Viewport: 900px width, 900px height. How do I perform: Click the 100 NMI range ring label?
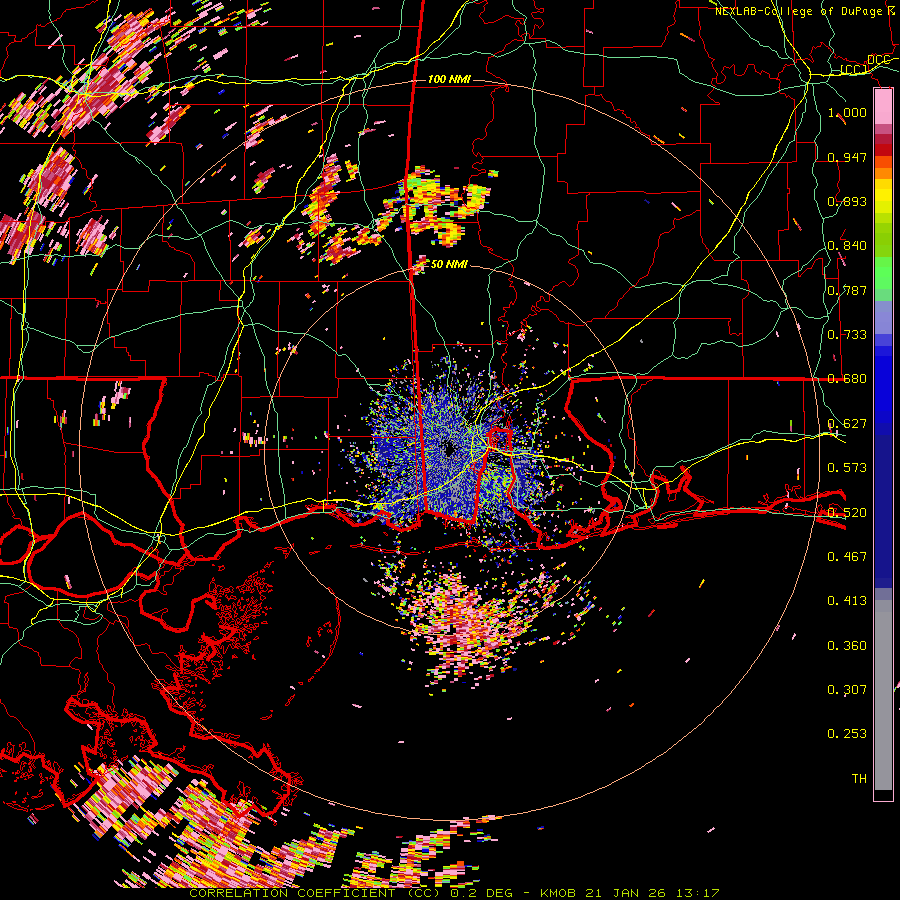(449, 79)
